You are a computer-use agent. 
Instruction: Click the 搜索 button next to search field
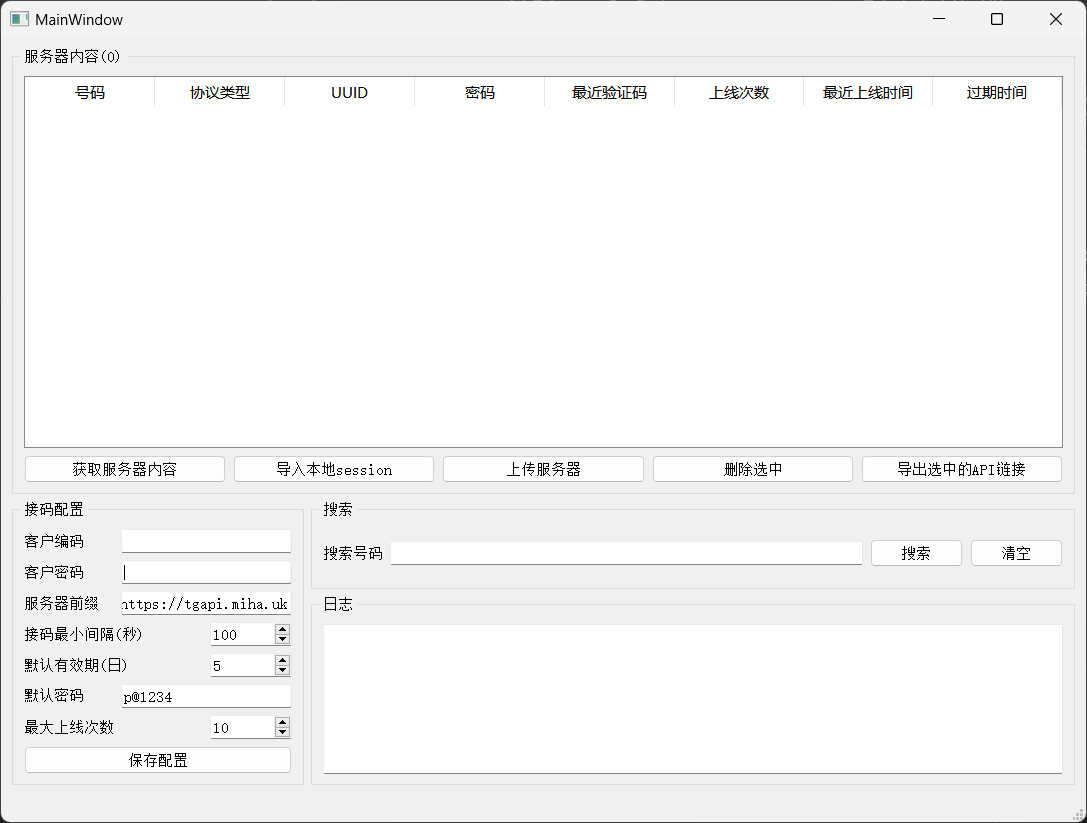pos(915,553)
